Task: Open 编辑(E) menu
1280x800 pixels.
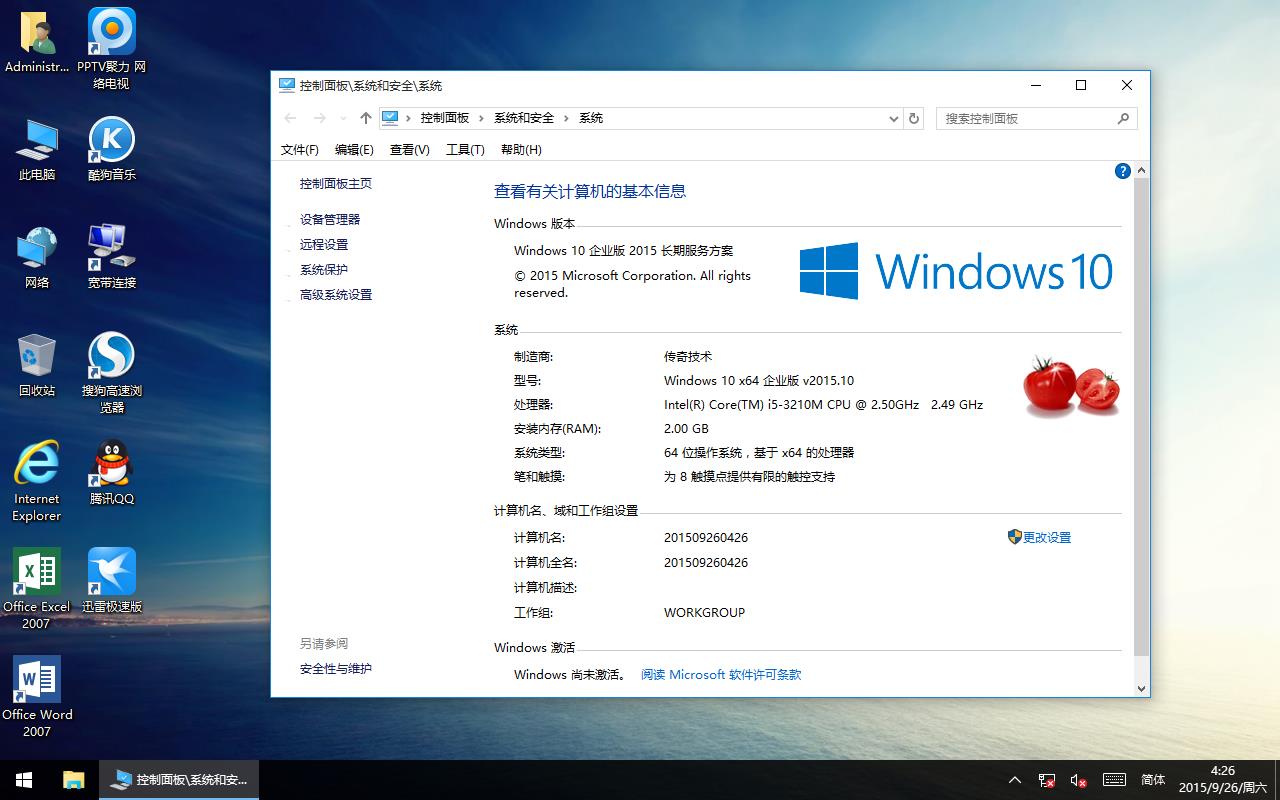Action: 354,149
